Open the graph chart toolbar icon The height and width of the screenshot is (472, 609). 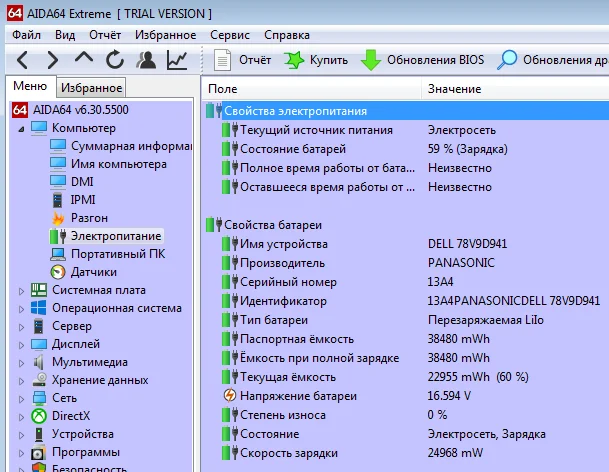(177, 60)
